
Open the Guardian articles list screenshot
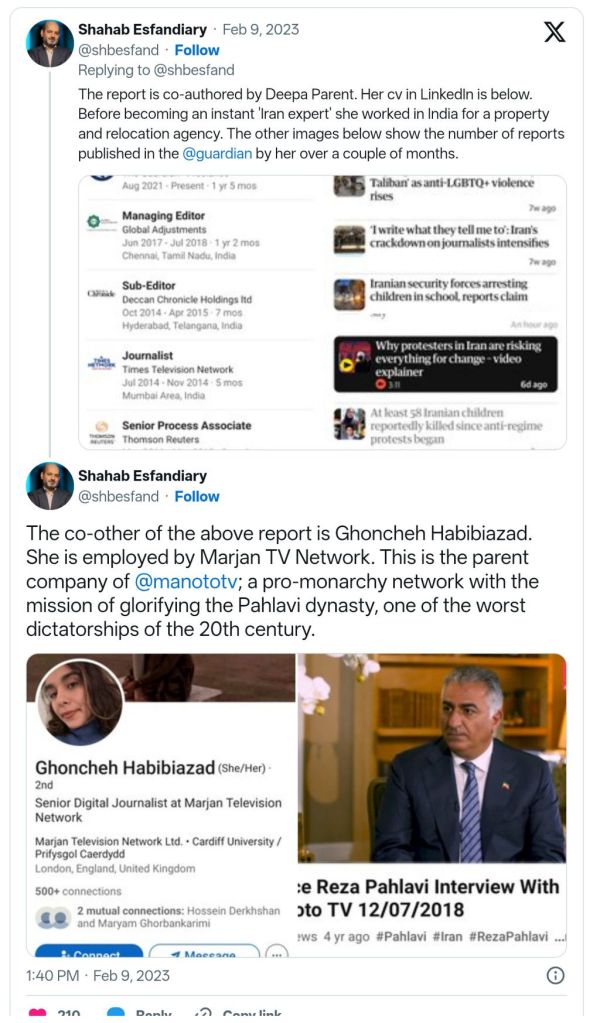(447, 312)
